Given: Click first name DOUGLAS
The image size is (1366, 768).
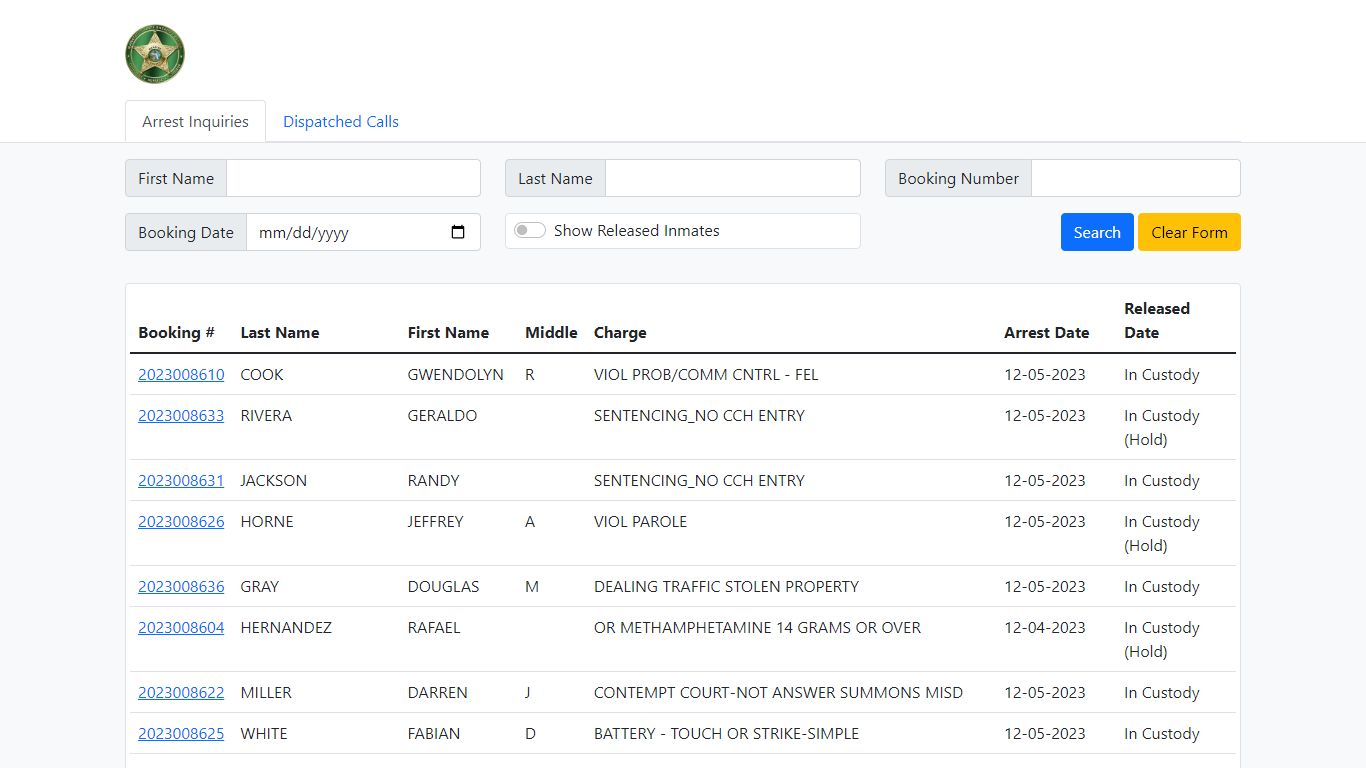Looking at the screenshot, I should point(443,586).
